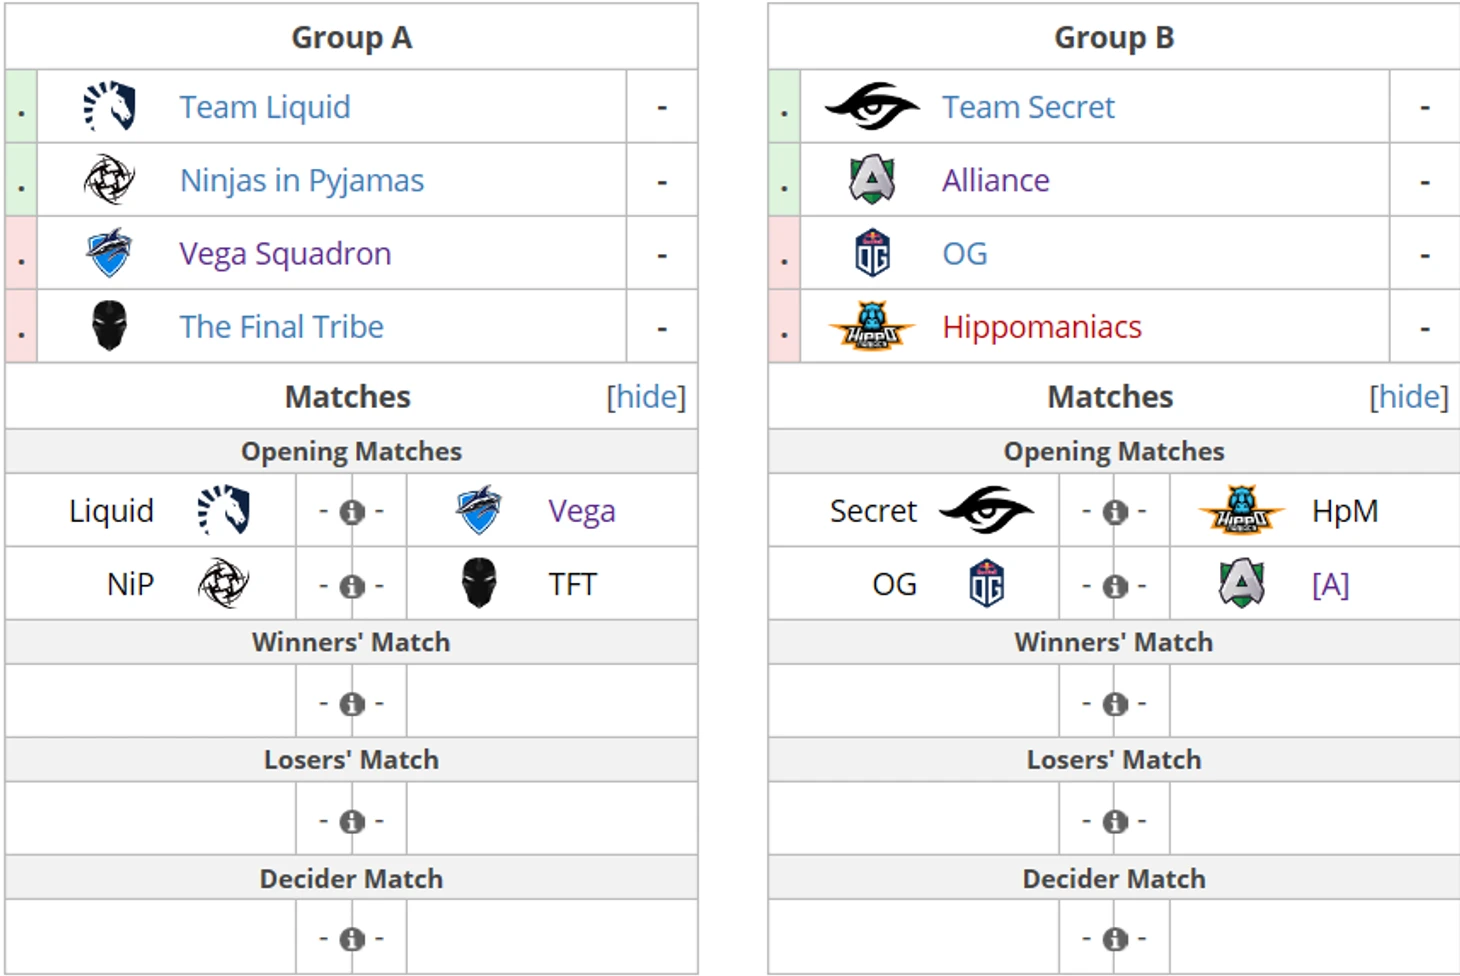Follow the Ninjas in Pyjamas link
This screenshot has height=976, width=1460.
(301, 181)
